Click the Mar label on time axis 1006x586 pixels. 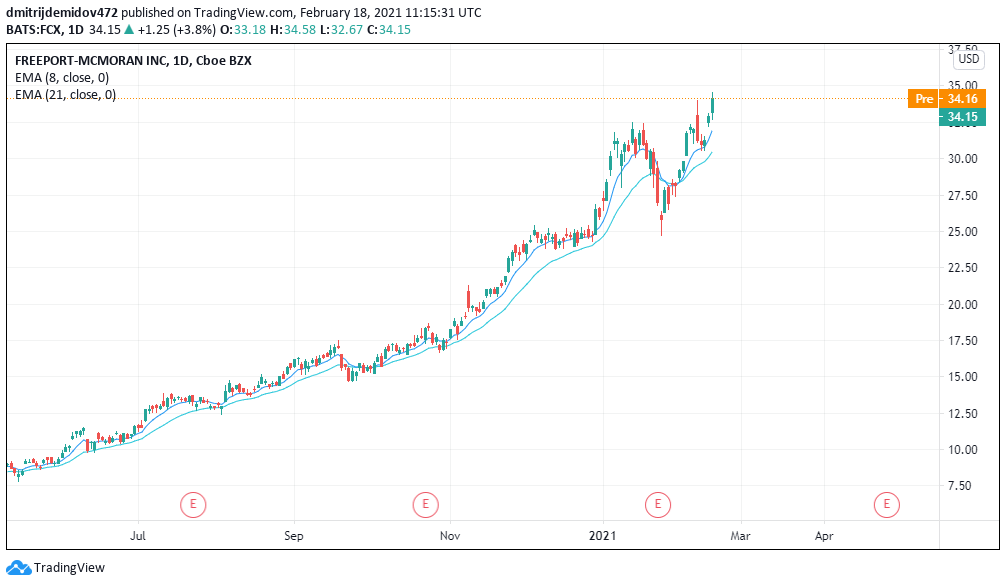point(740,535)
